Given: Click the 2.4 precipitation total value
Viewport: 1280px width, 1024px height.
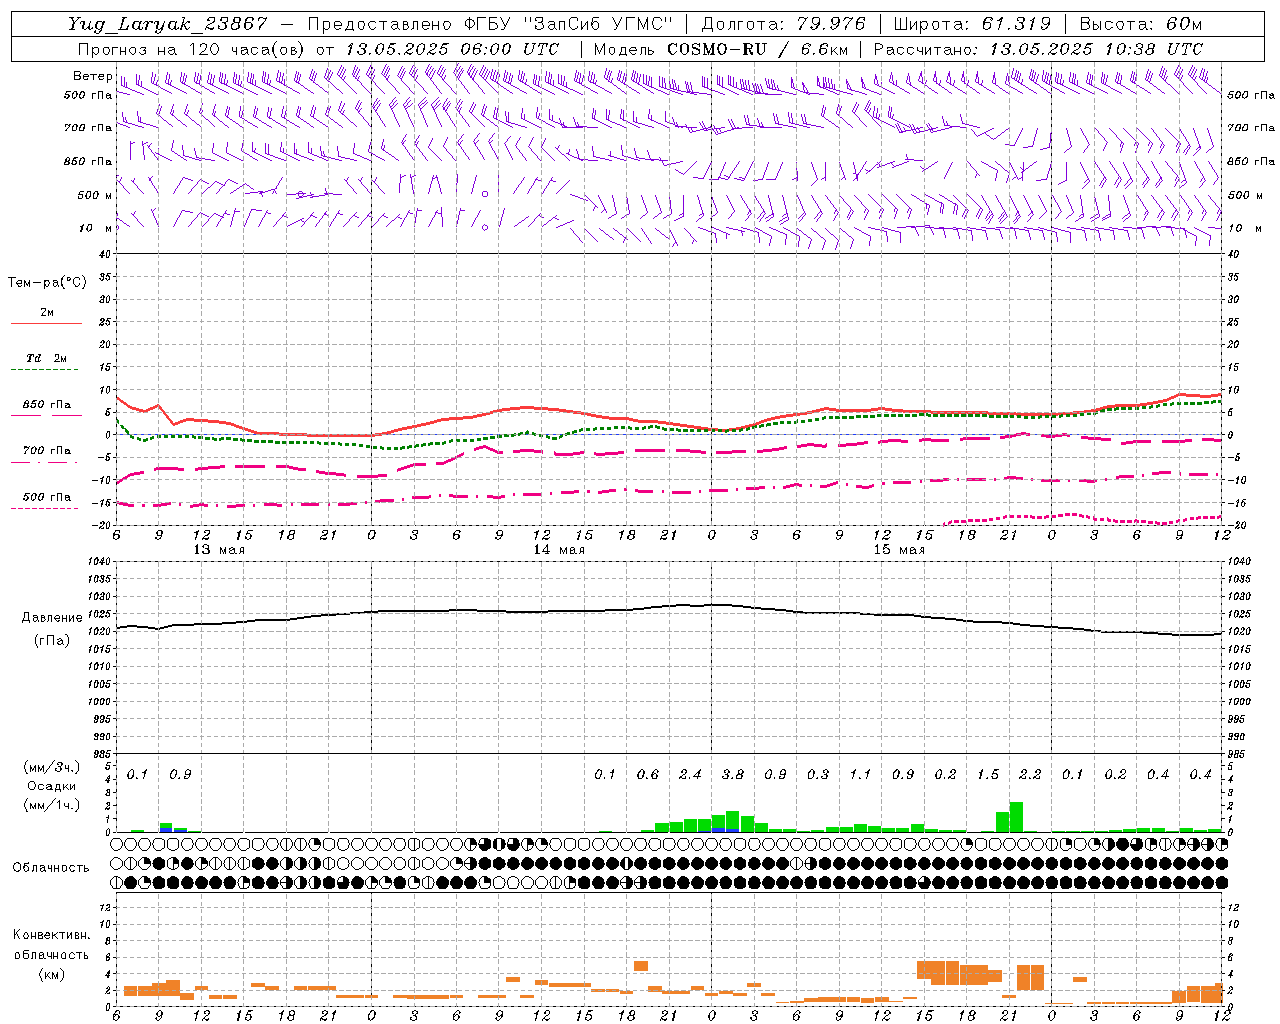Looking at the screenshot, I should coord(690,774).
